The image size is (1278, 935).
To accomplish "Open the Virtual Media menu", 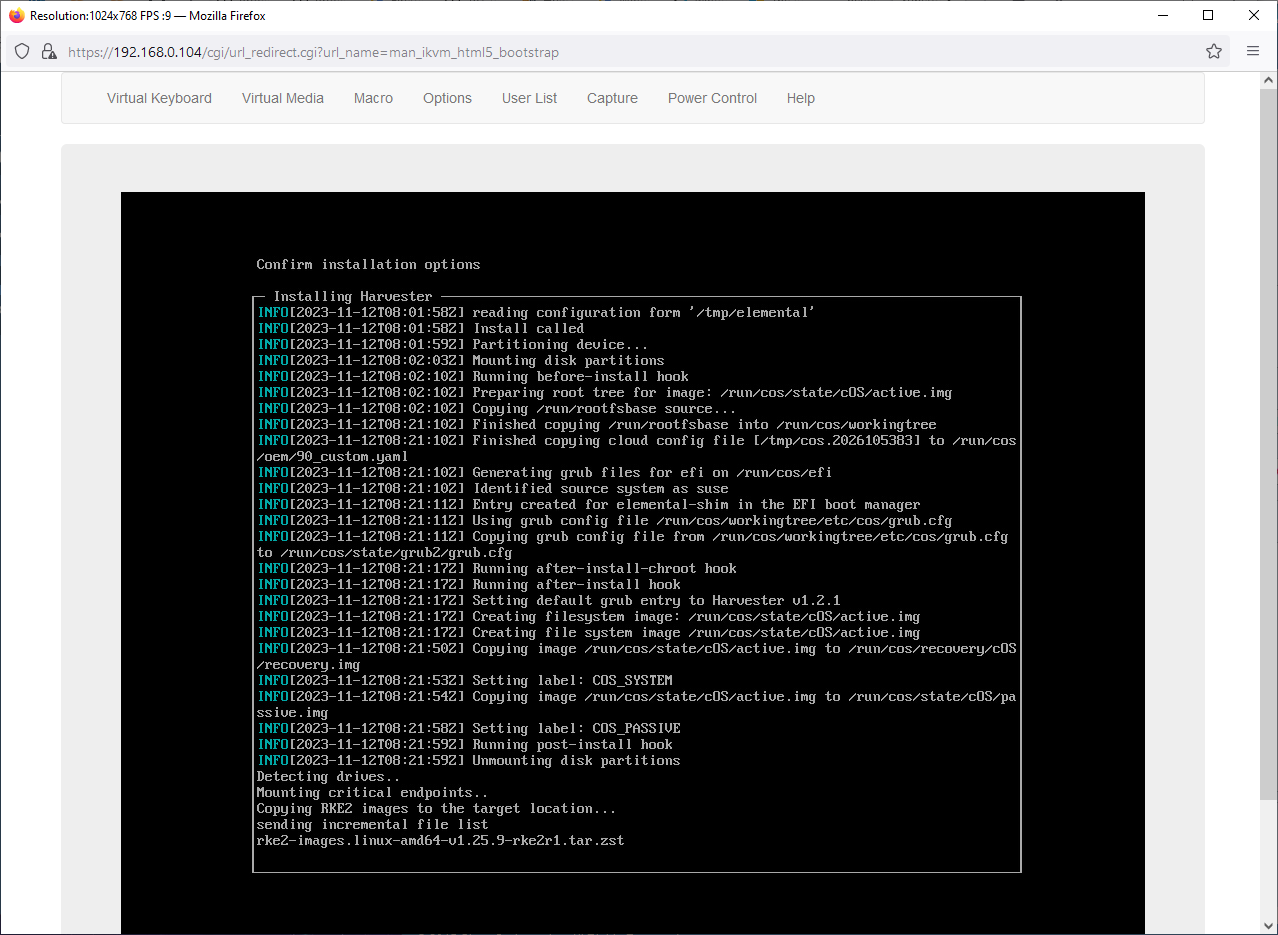I will tap(283, 98).
